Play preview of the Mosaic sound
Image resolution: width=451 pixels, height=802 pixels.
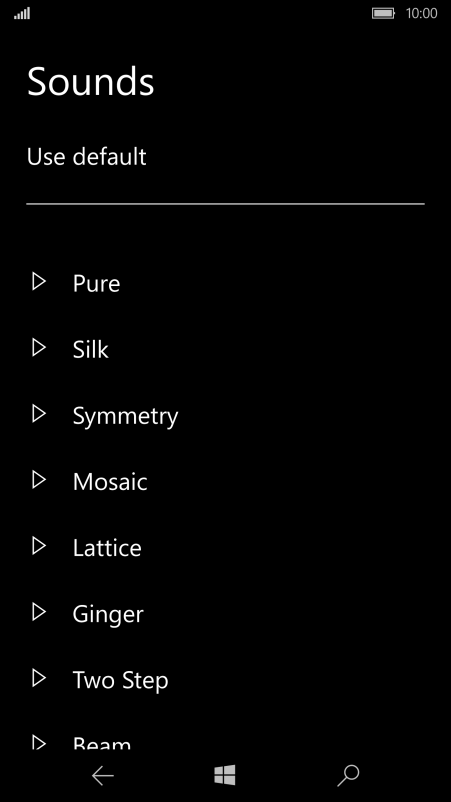[39, 480]
